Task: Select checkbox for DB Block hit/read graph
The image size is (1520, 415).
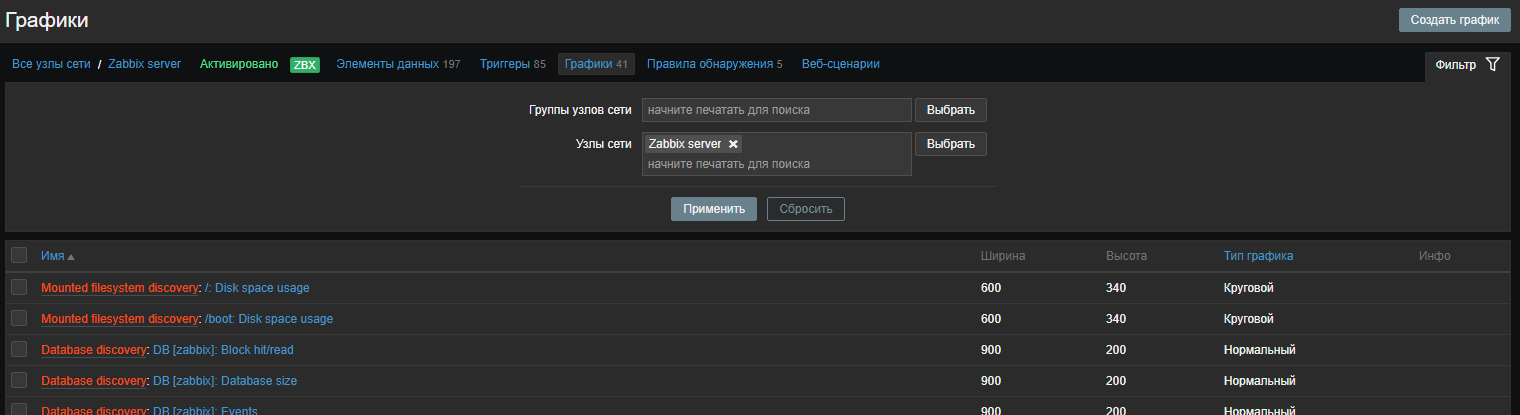Action: click(x=19, y=350)
